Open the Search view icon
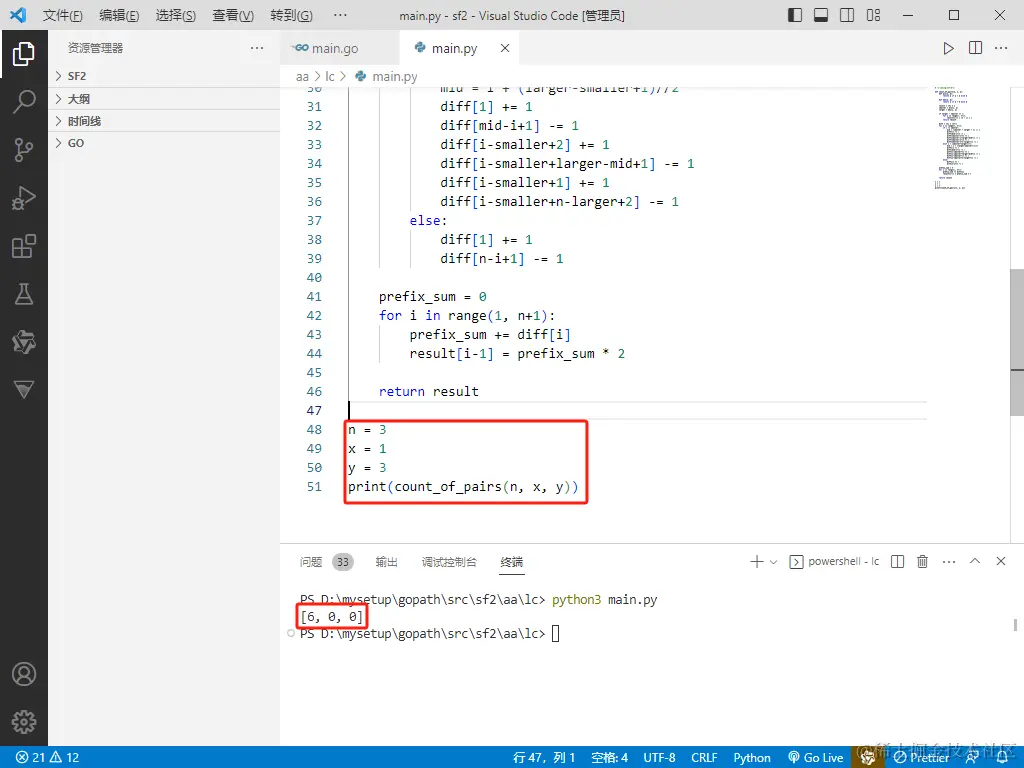This screenshot has width=1024, height=768. tap(24, 102)
